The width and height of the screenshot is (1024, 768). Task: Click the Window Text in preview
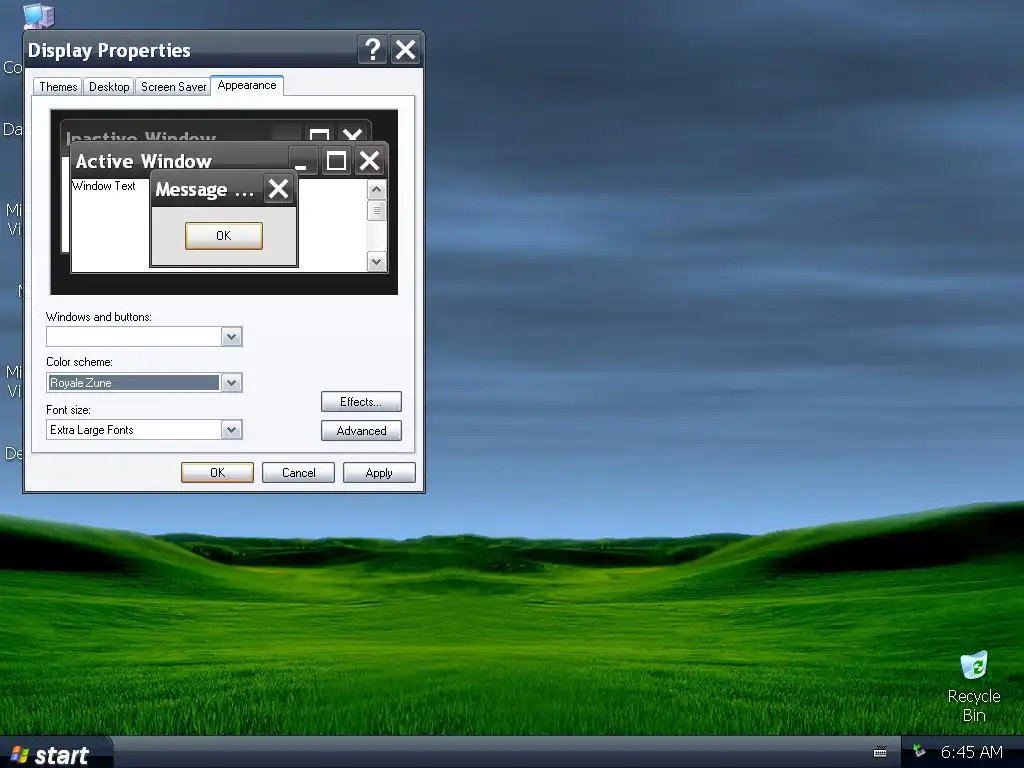pos(104,186)
